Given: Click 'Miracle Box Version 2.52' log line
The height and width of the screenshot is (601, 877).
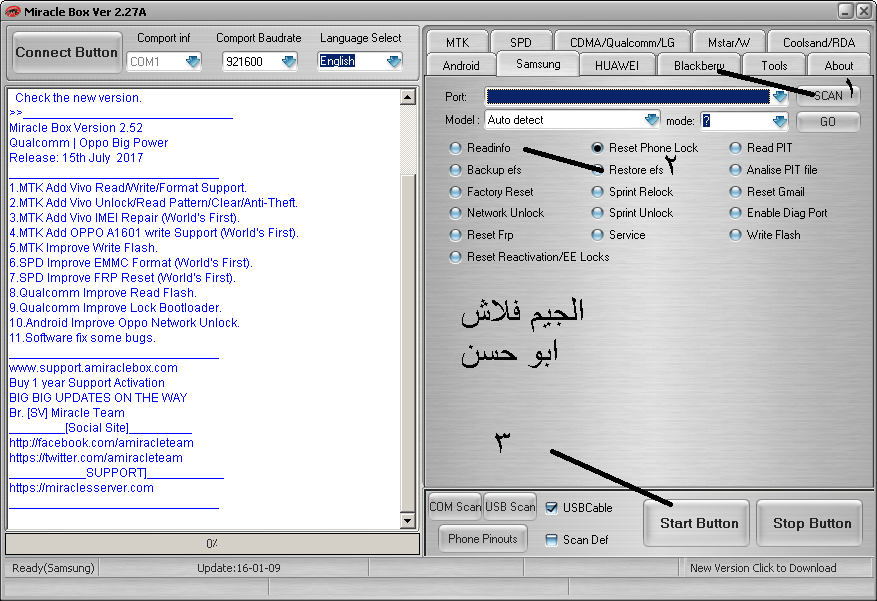Looking at the screenshot, I should 76,127.
